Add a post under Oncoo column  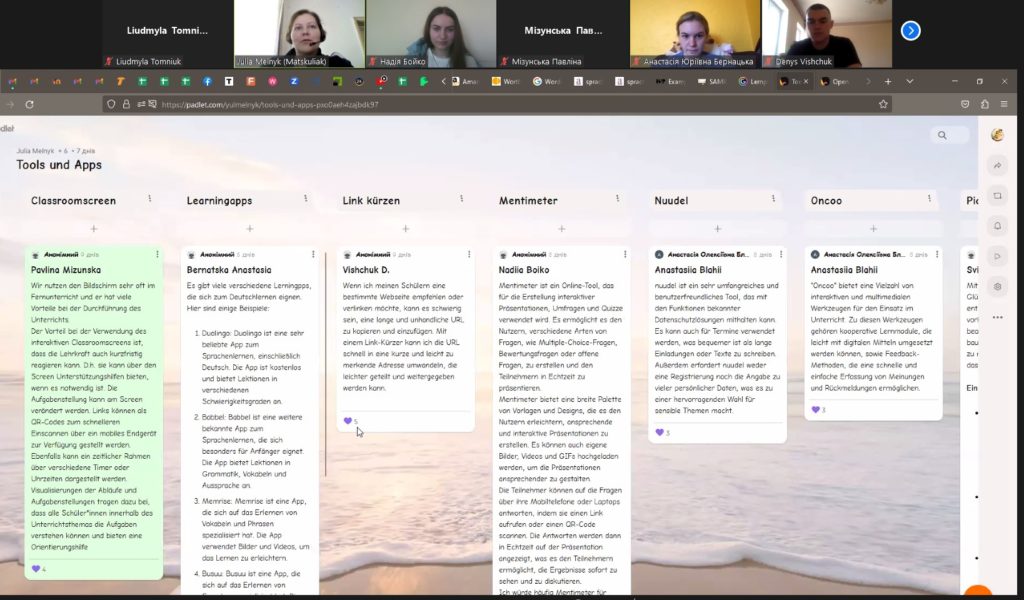click(873, 229)
